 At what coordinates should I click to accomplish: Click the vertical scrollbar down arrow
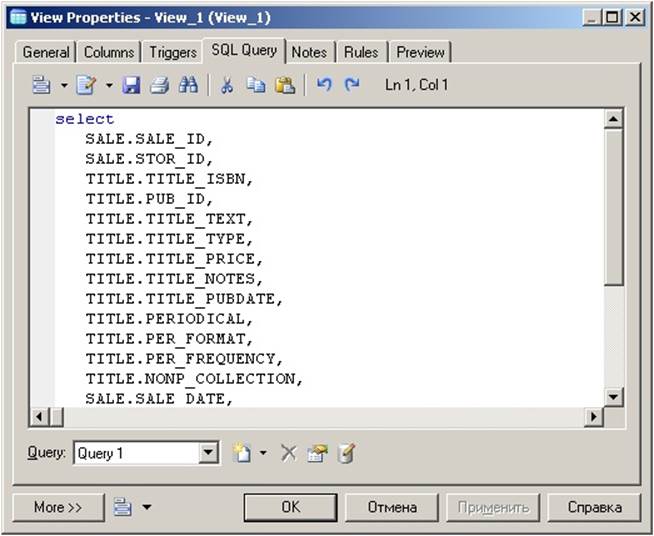(x=613, y=397)
